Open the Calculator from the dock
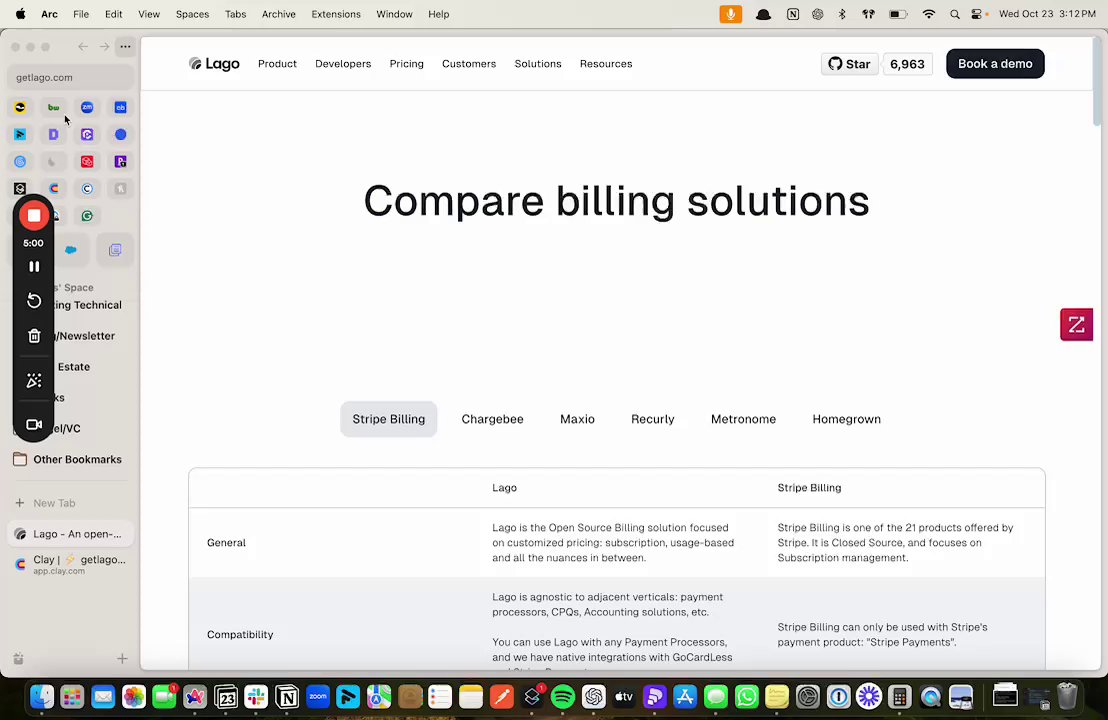Screen dimensions: 1108x720 point(900,697)
